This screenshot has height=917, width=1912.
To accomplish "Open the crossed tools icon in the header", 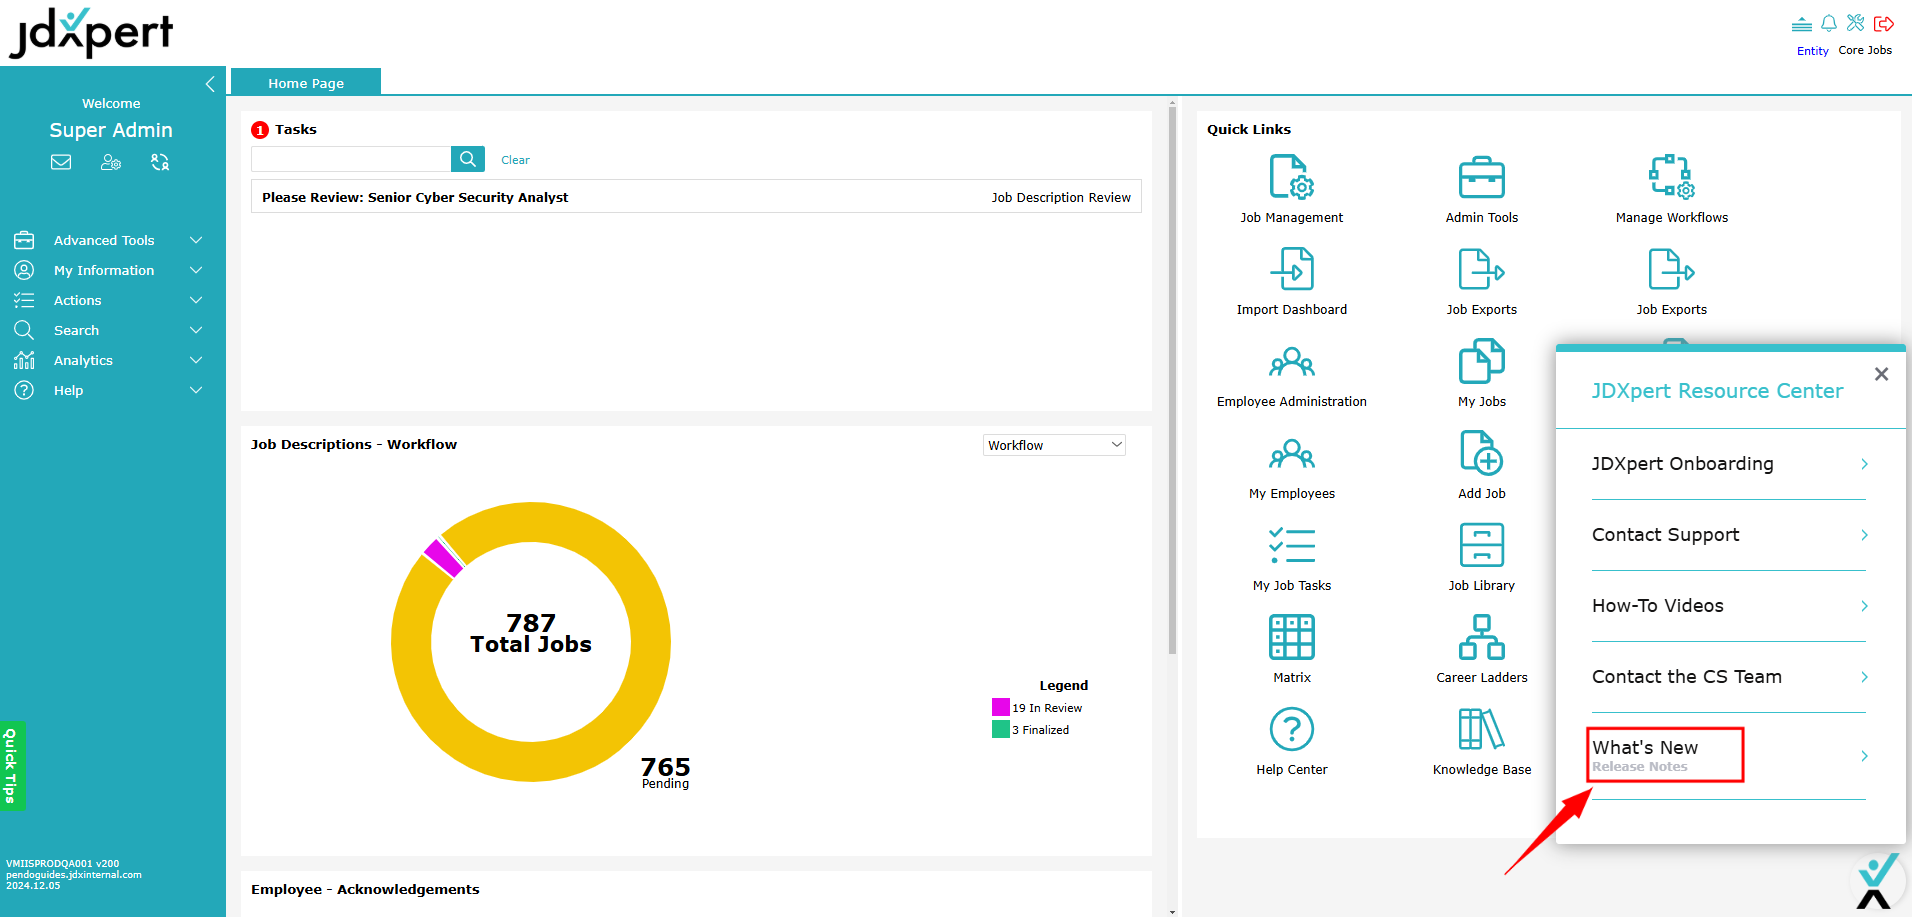I will click(1856, 23).
